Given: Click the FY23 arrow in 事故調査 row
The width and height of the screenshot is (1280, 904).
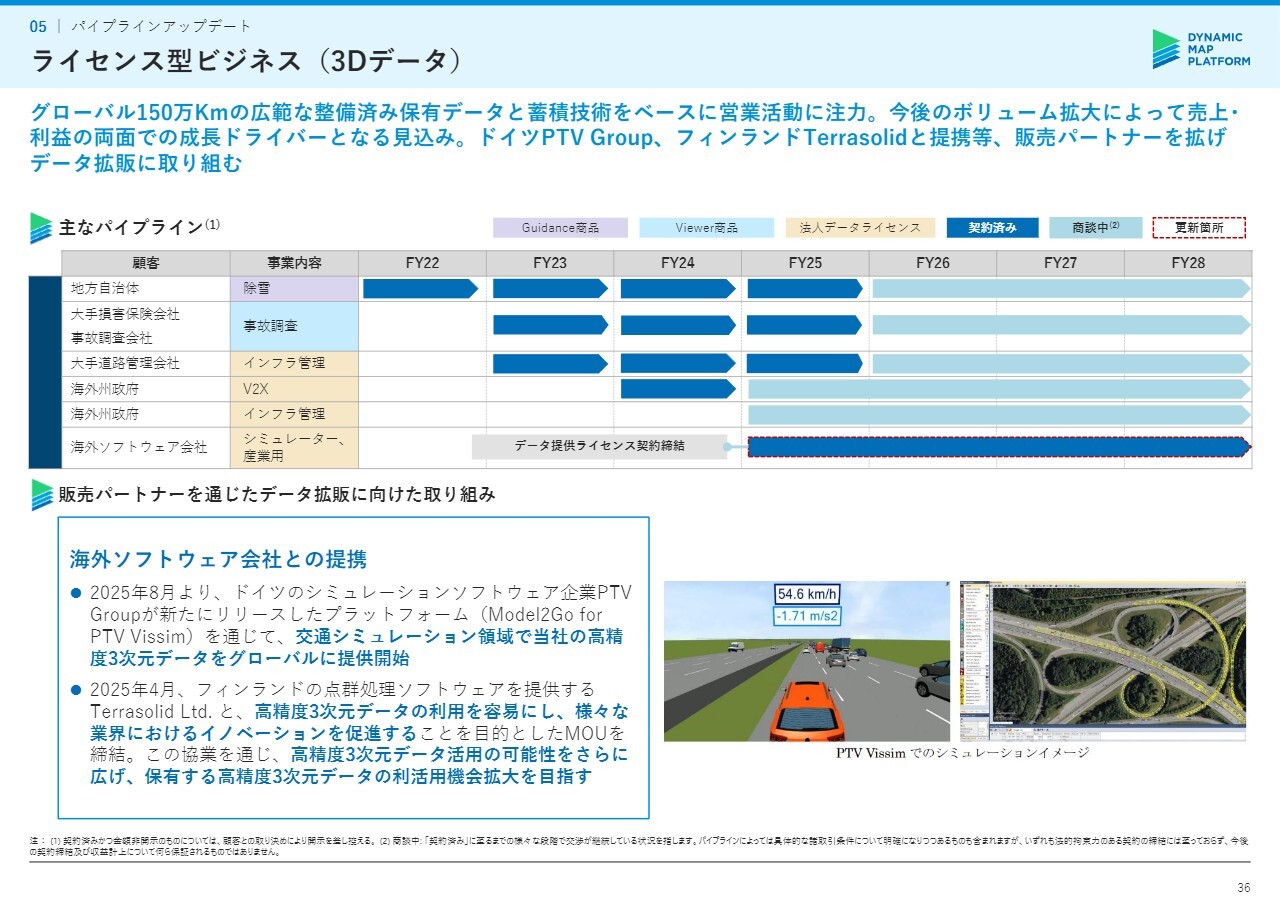Looking at the screenshot, I should (x=550, y=325).
